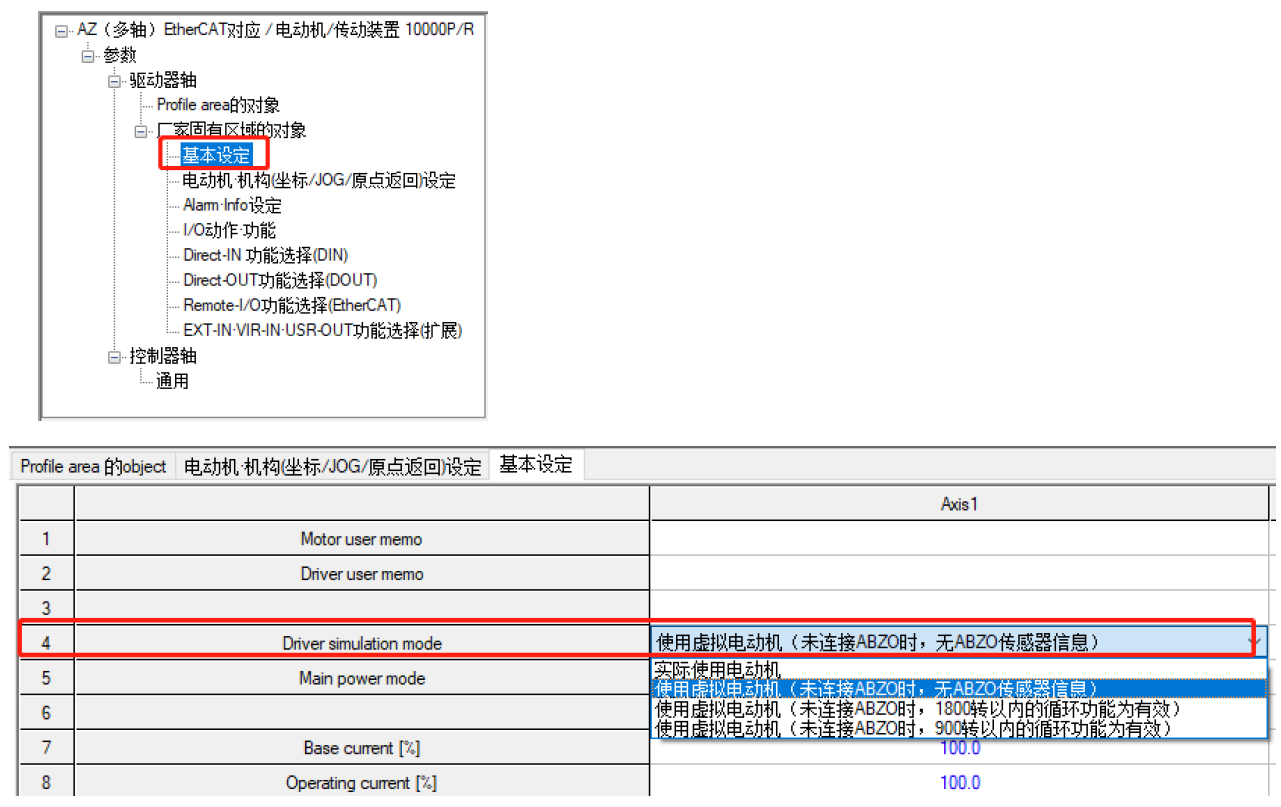Switch to 电动机·机构 settings tab

(332, 467)
